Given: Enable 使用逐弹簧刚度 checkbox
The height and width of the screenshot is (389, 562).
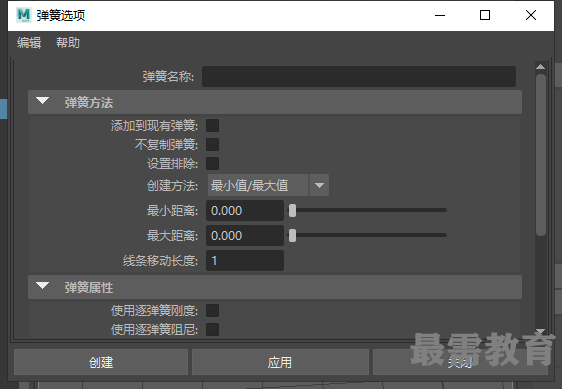Looking at the screenshot, I should click(x=212, y=310).
